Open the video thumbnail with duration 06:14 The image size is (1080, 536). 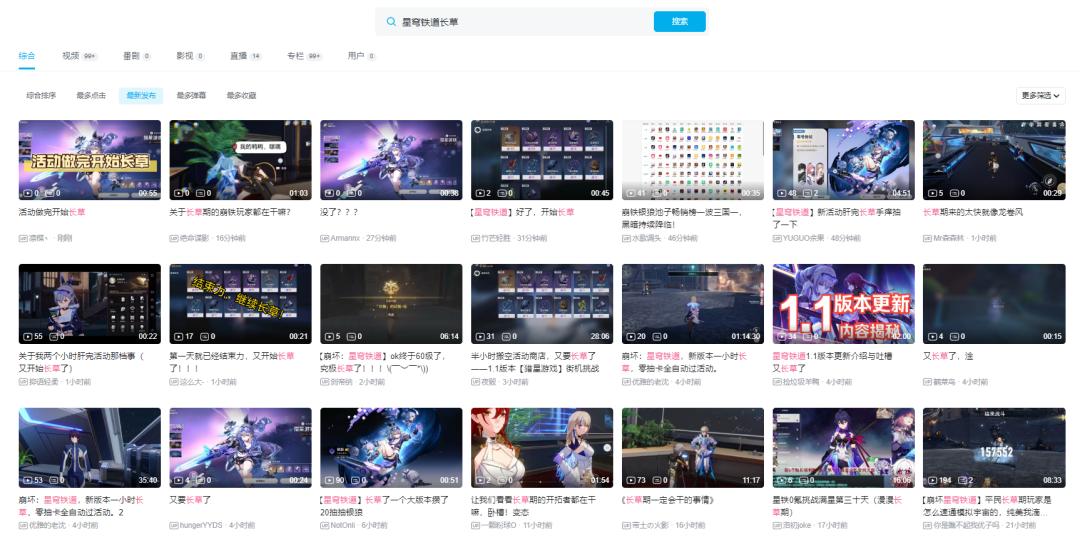(x=391, y=304)
